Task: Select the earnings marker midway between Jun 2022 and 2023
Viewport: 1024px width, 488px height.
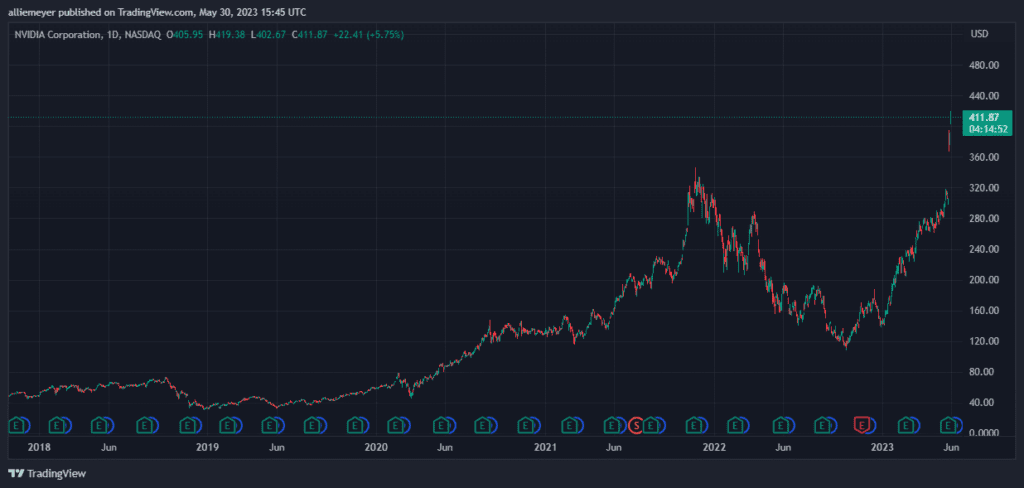Action: 823,426
